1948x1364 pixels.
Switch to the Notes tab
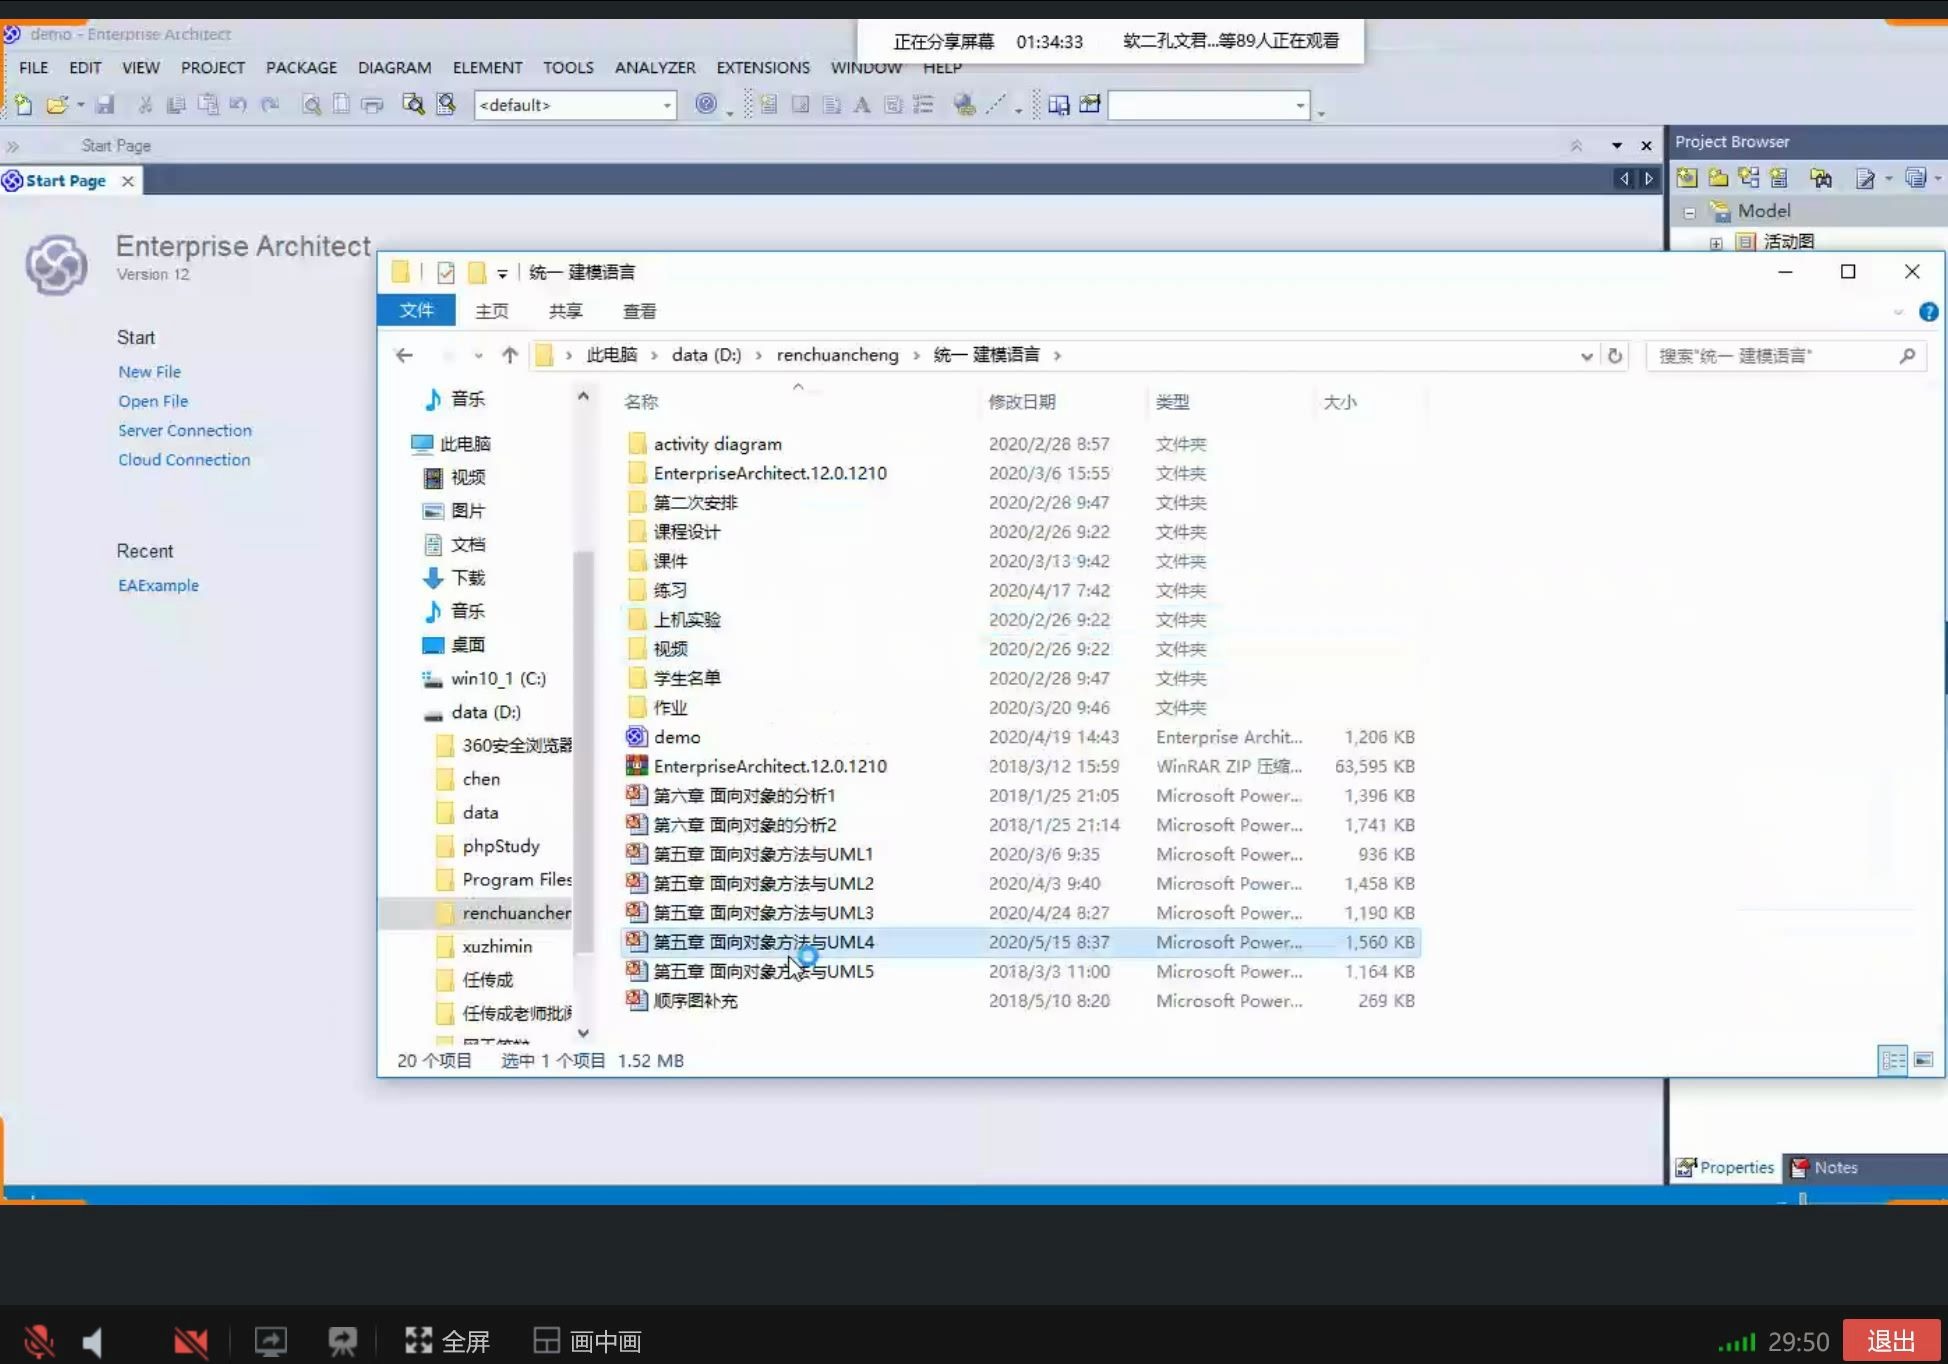click(x=1825, y=1167)
